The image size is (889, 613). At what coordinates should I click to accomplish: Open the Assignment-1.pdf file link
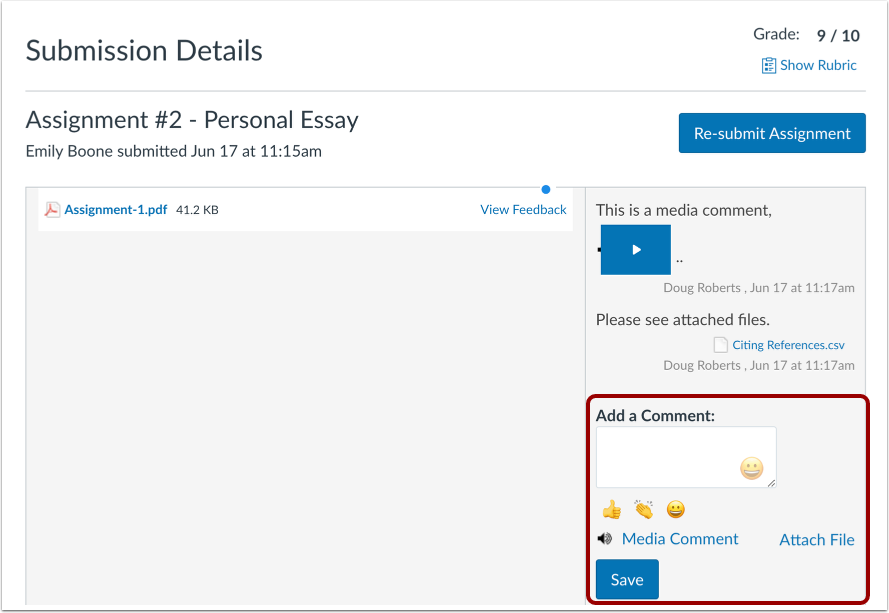coord(116,210)
